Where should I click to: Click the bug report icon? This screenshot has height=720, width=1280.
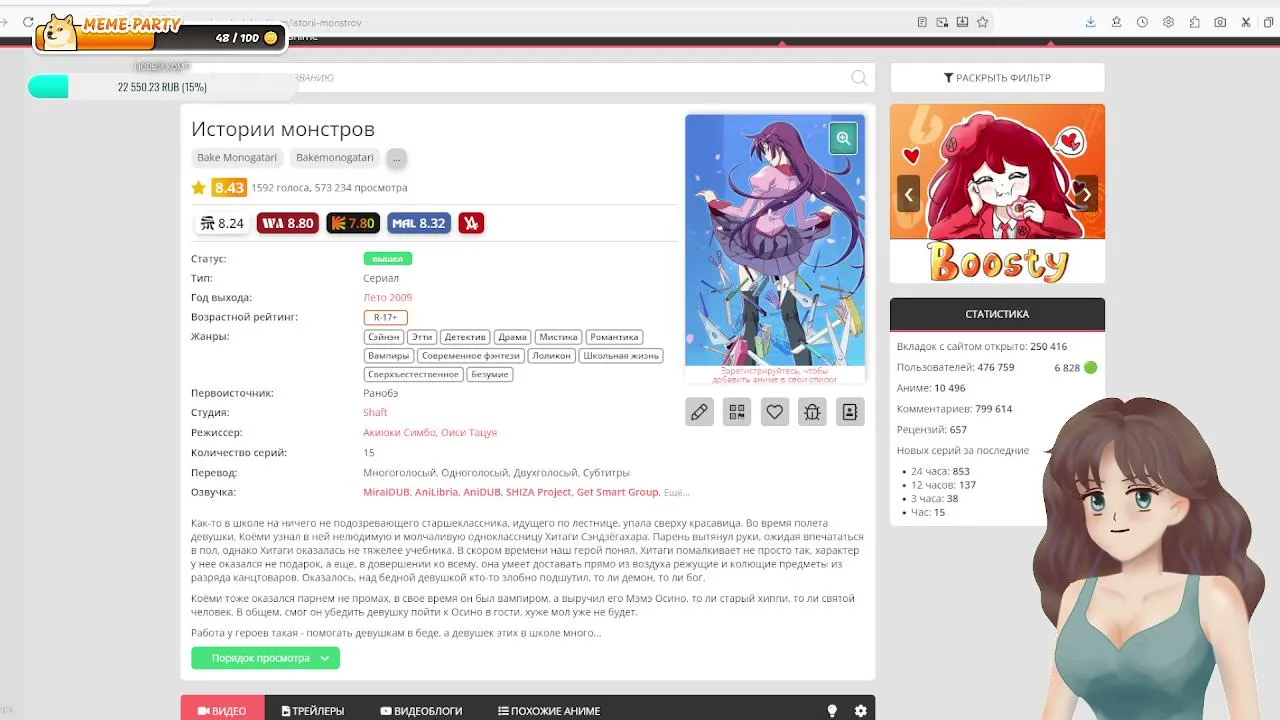812,411
